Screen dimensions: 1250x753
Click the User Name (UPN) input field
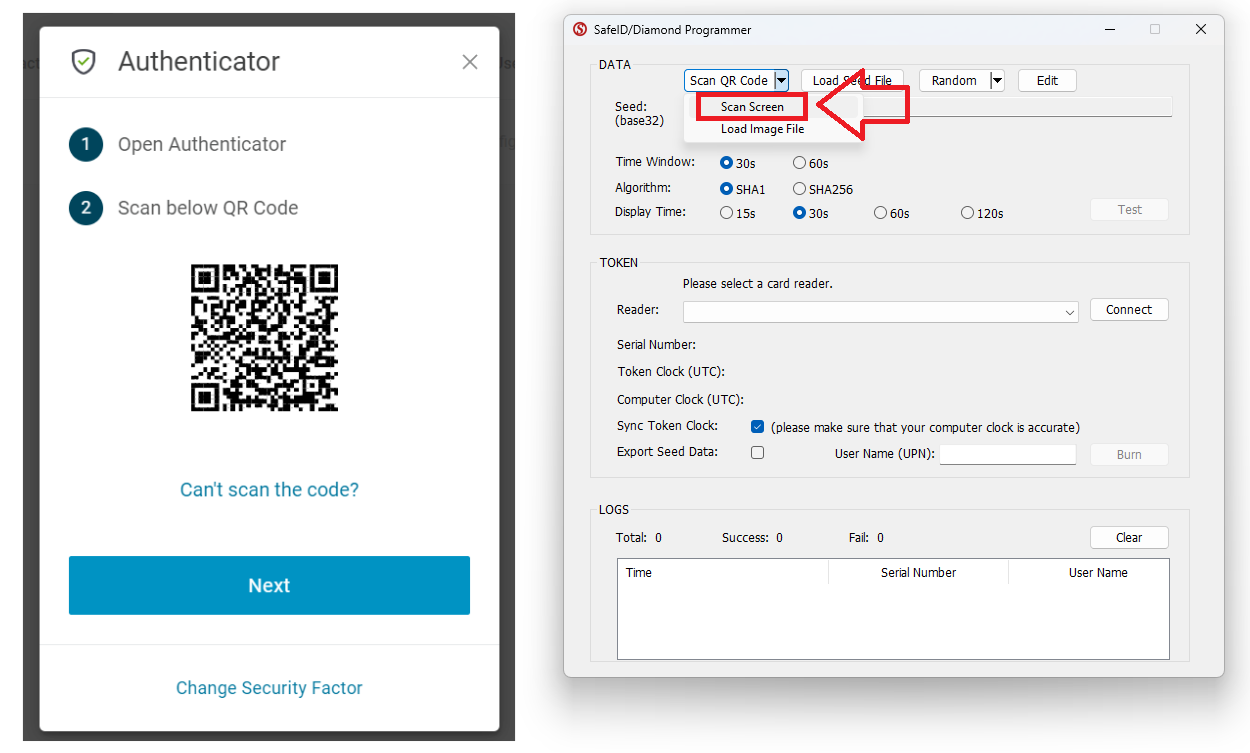tap(1007, 455)
